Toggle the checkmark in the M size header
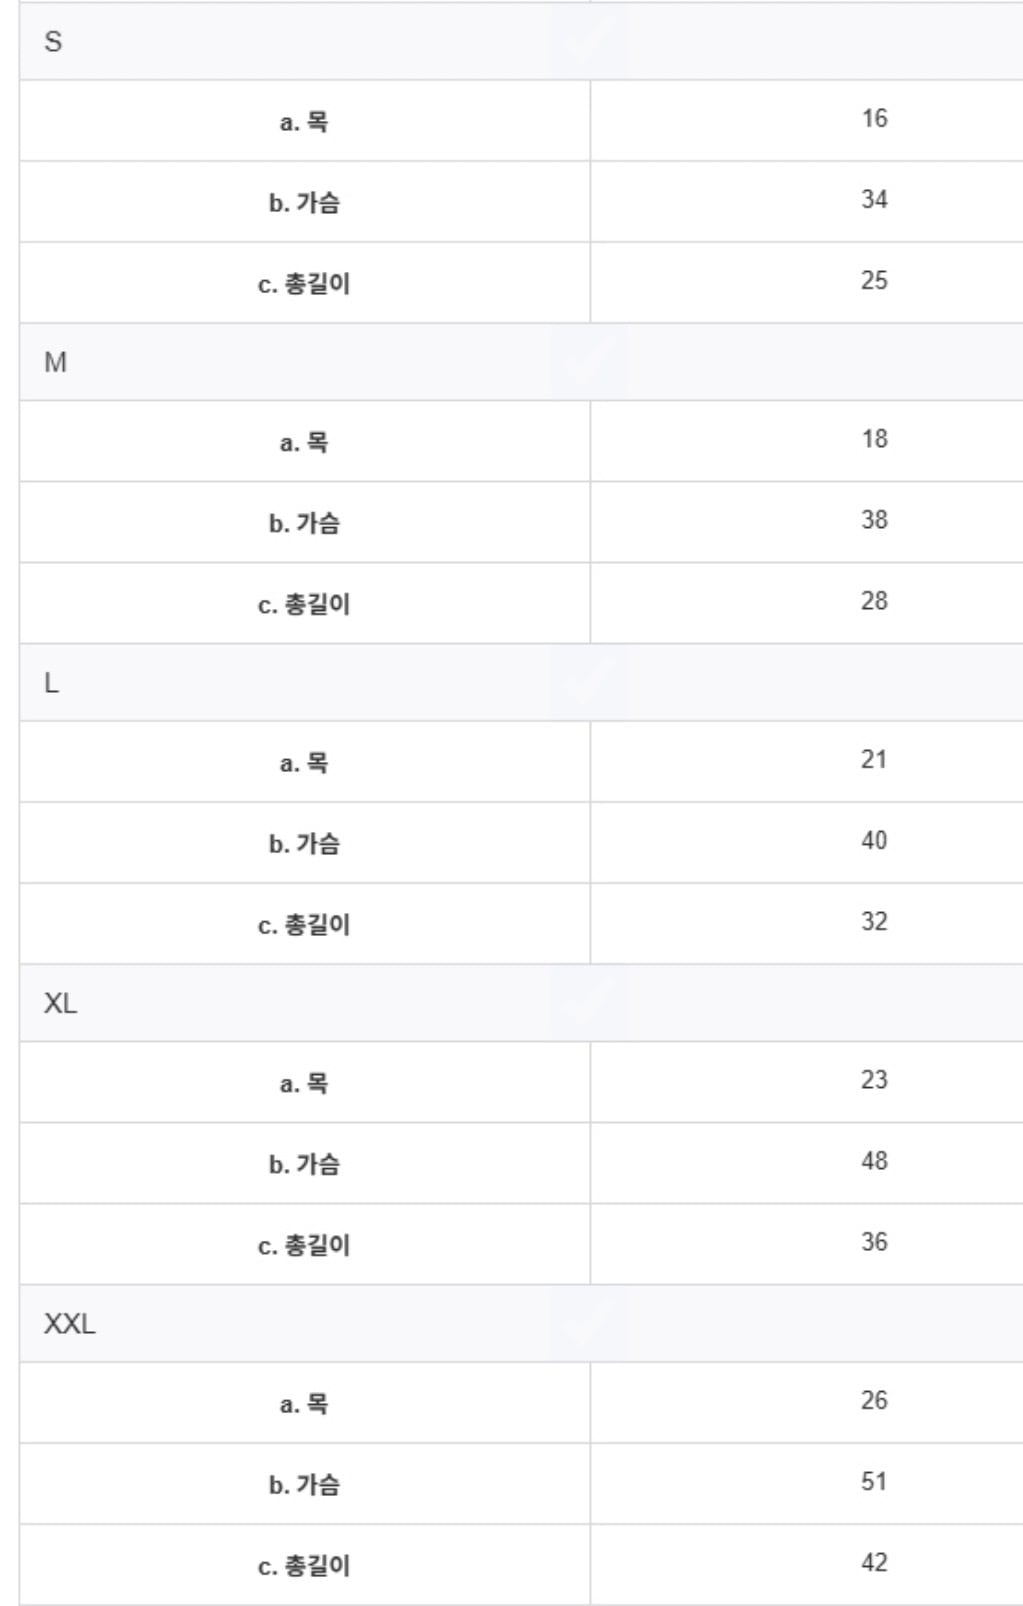This screenshot has height=1606, width=1023. click(588, 362)
